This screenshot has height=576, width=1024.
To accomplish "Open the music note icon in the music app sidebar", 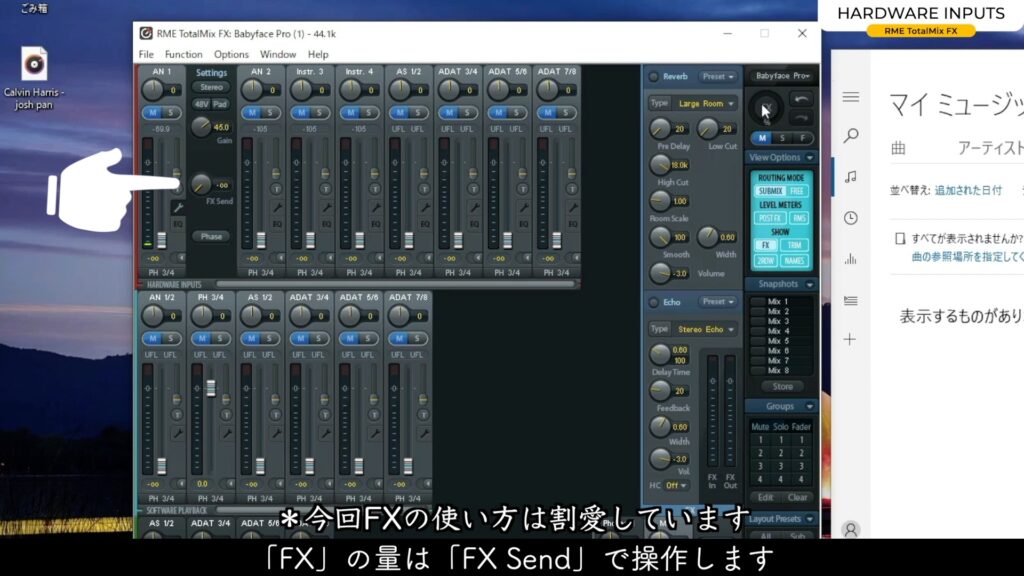I will coord(850,177).
